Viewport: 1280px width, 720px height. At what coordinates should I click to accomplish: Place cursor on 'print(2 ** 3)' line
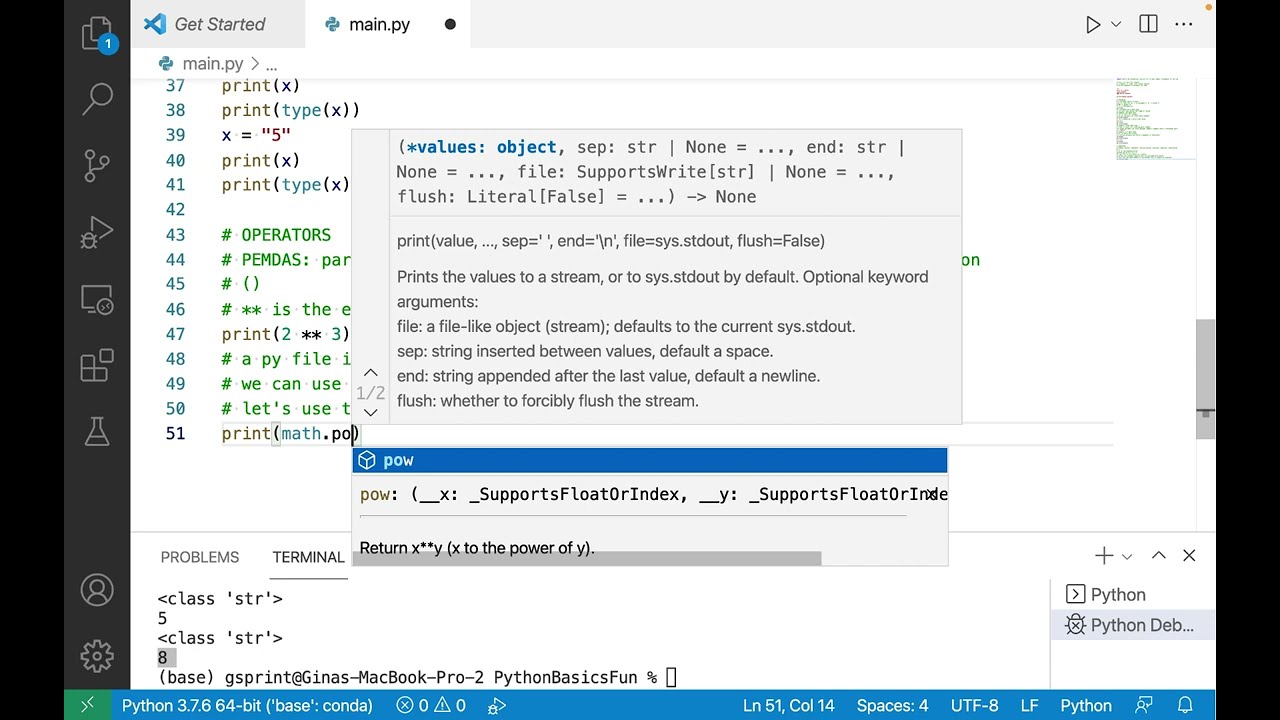(x=285, y=334)
